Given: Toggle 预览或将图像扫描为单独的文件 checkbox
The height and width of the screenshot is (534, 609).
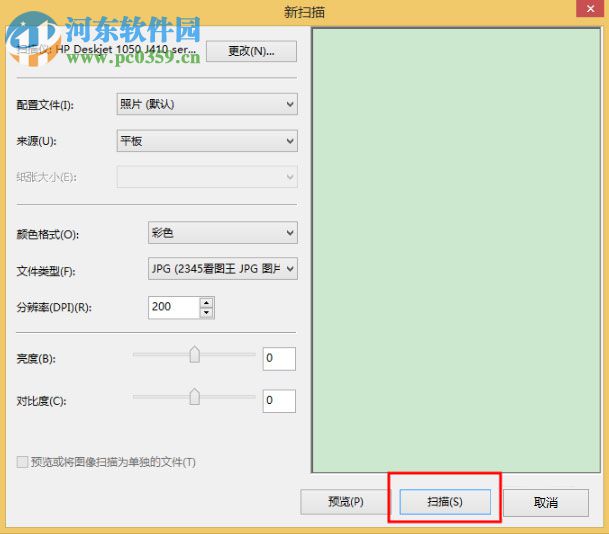Looking at the screenshot, I should tap(22, 462).
